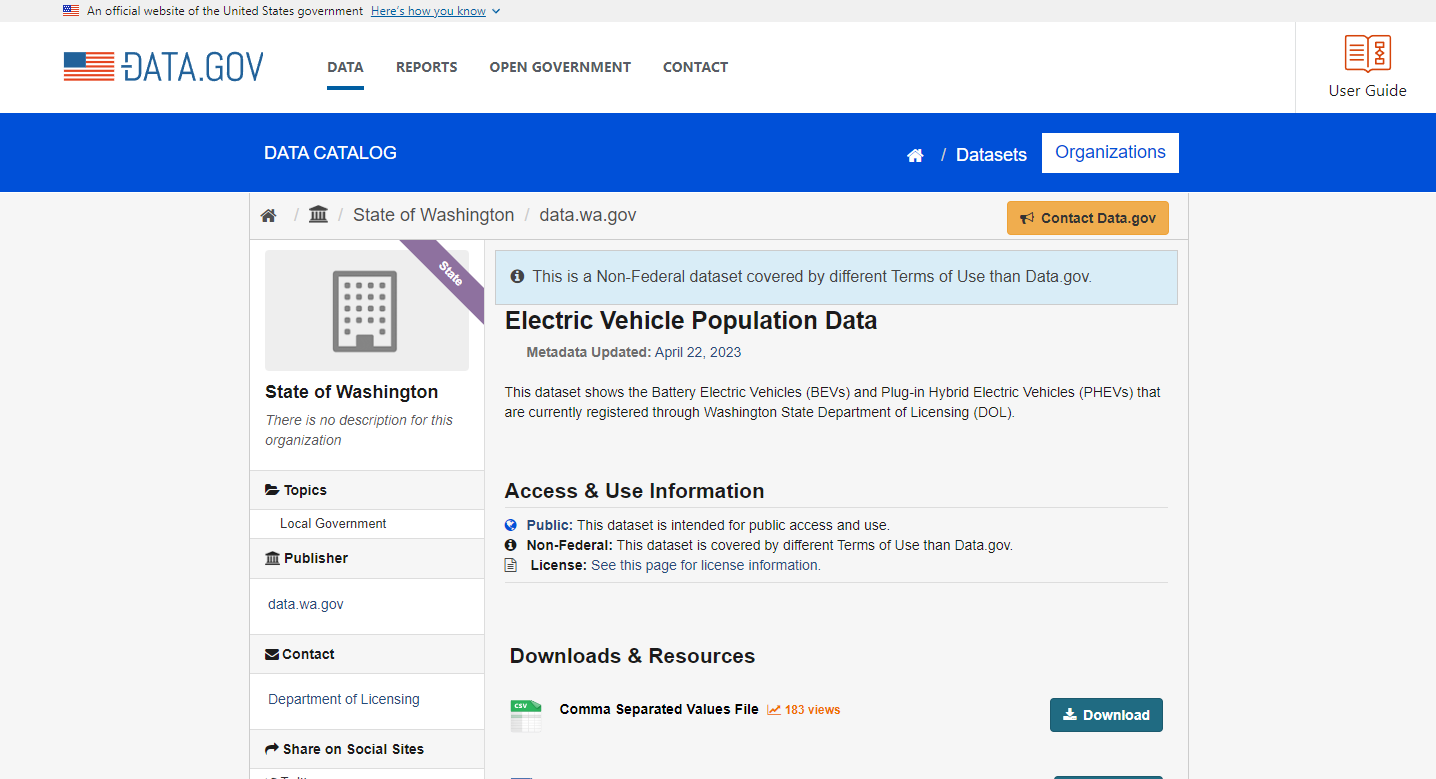Open Department of Licensing contact link
The height and width of the screenshot is (779, 1436).
coord(344,699)
